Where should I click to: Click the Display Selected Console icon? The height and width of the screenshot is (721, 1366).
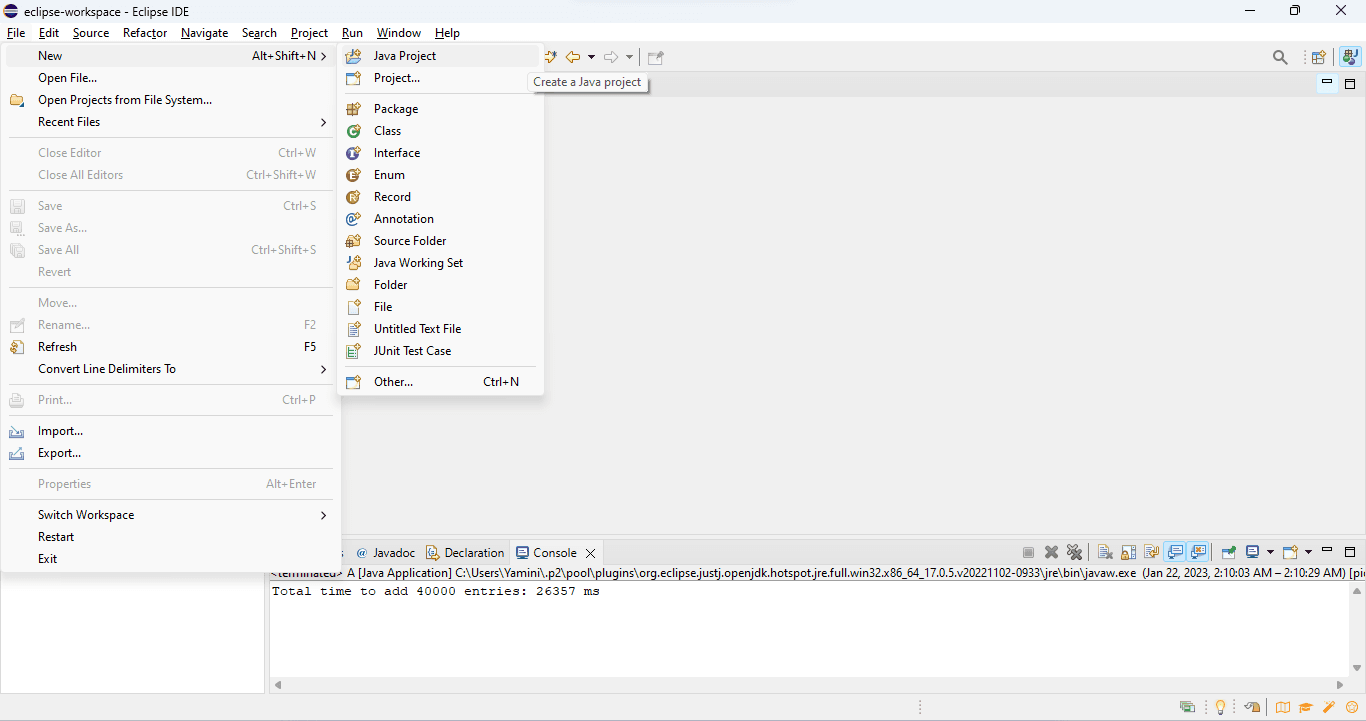tap(1252, 552)
